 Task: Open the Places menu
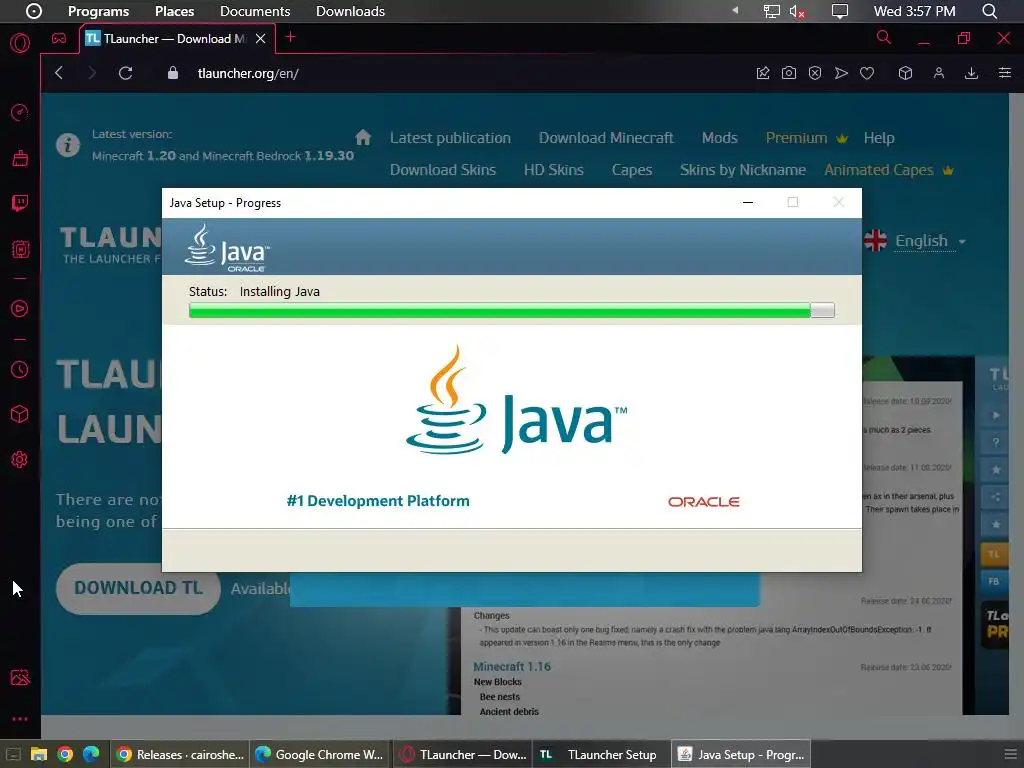click(174, 11)
